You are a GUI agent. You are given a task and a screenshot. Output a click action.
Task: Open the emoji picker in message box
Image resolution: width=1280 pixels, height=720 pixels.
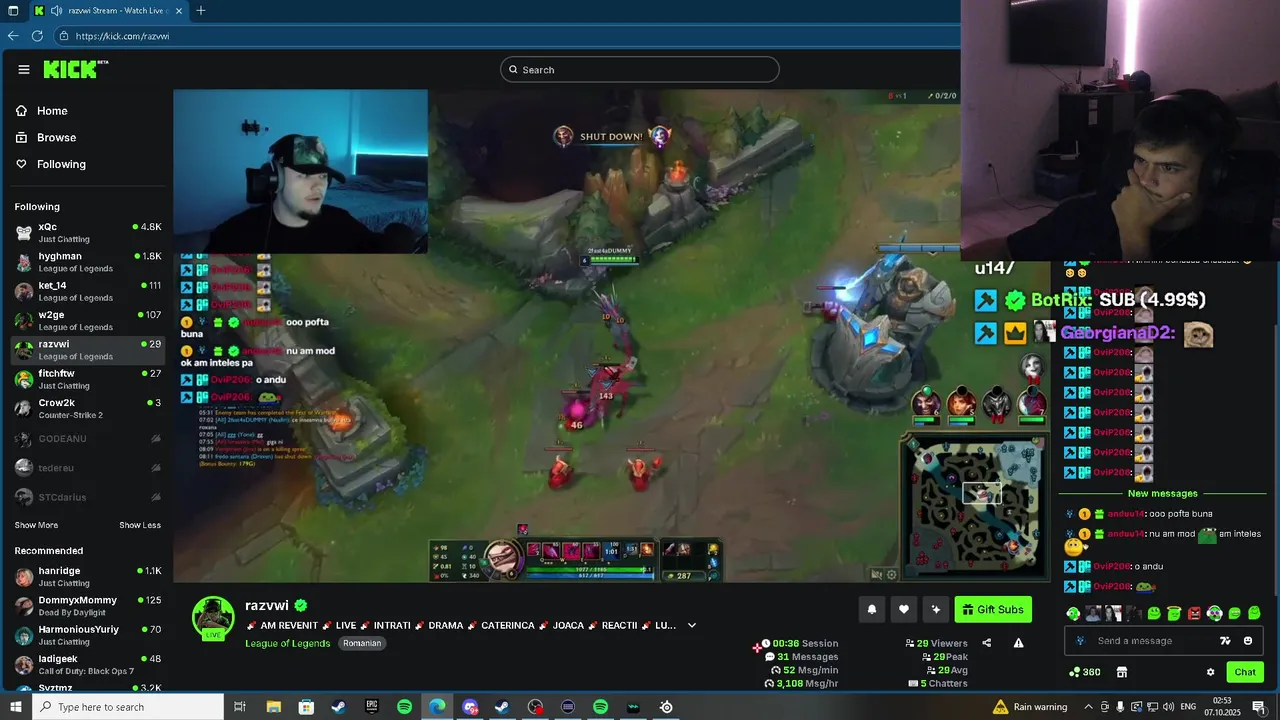1247,641
